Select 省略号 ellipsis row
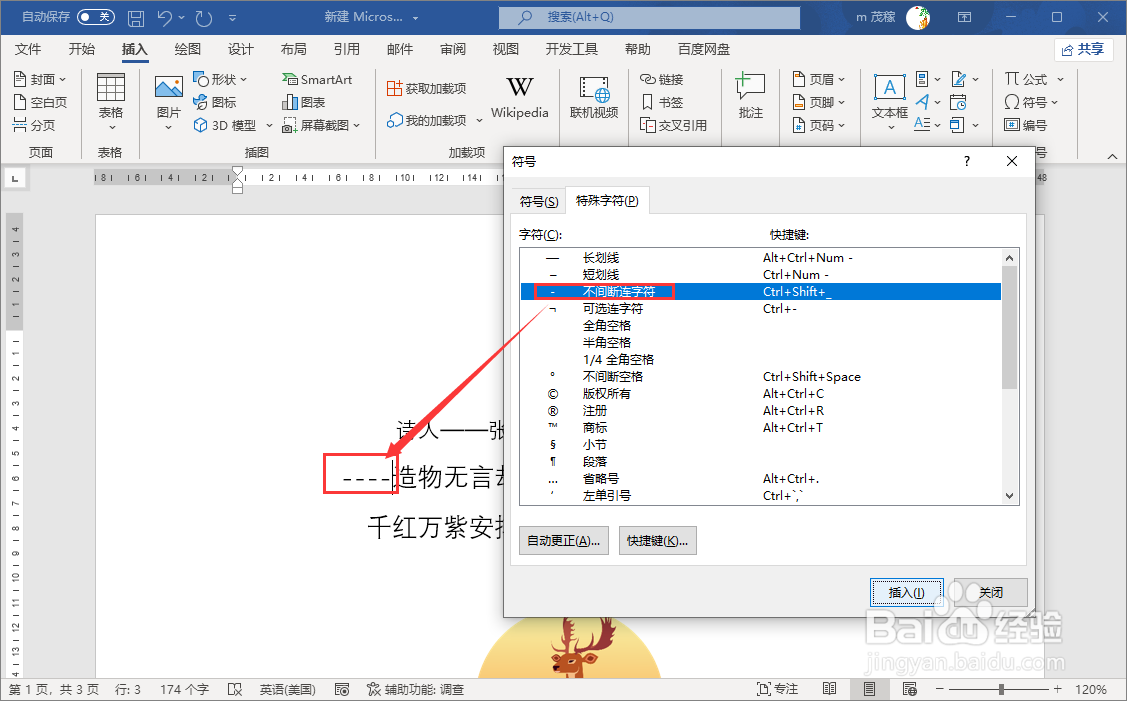Screen dimensions: 1127x701 760,478
